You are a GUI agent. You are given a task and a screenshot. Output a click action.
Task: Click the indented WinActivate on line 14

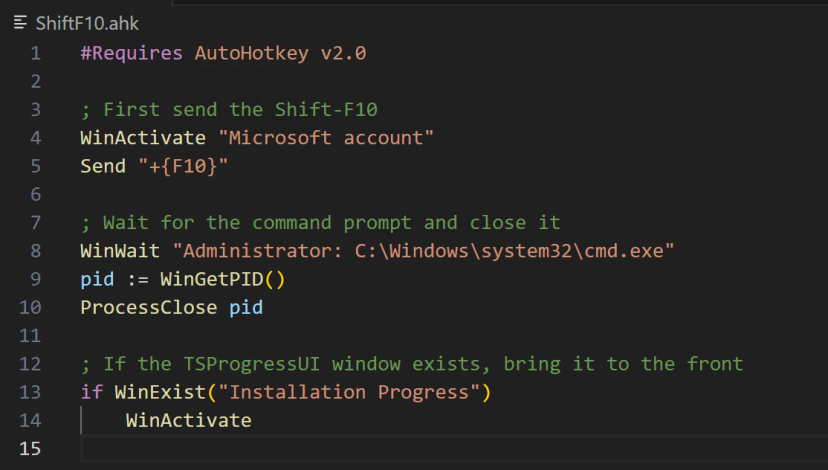pos(188,420)
